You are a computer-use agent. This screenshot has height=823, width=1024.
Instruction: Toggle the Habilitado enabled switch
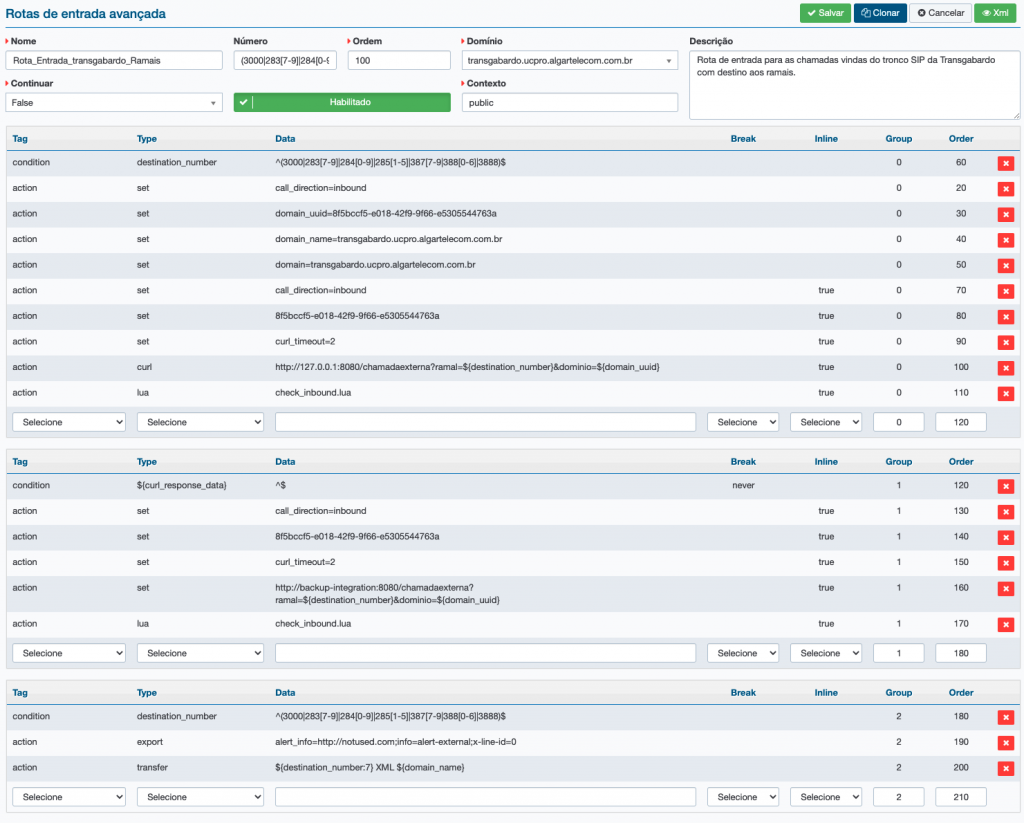click(x=342, y=102)
